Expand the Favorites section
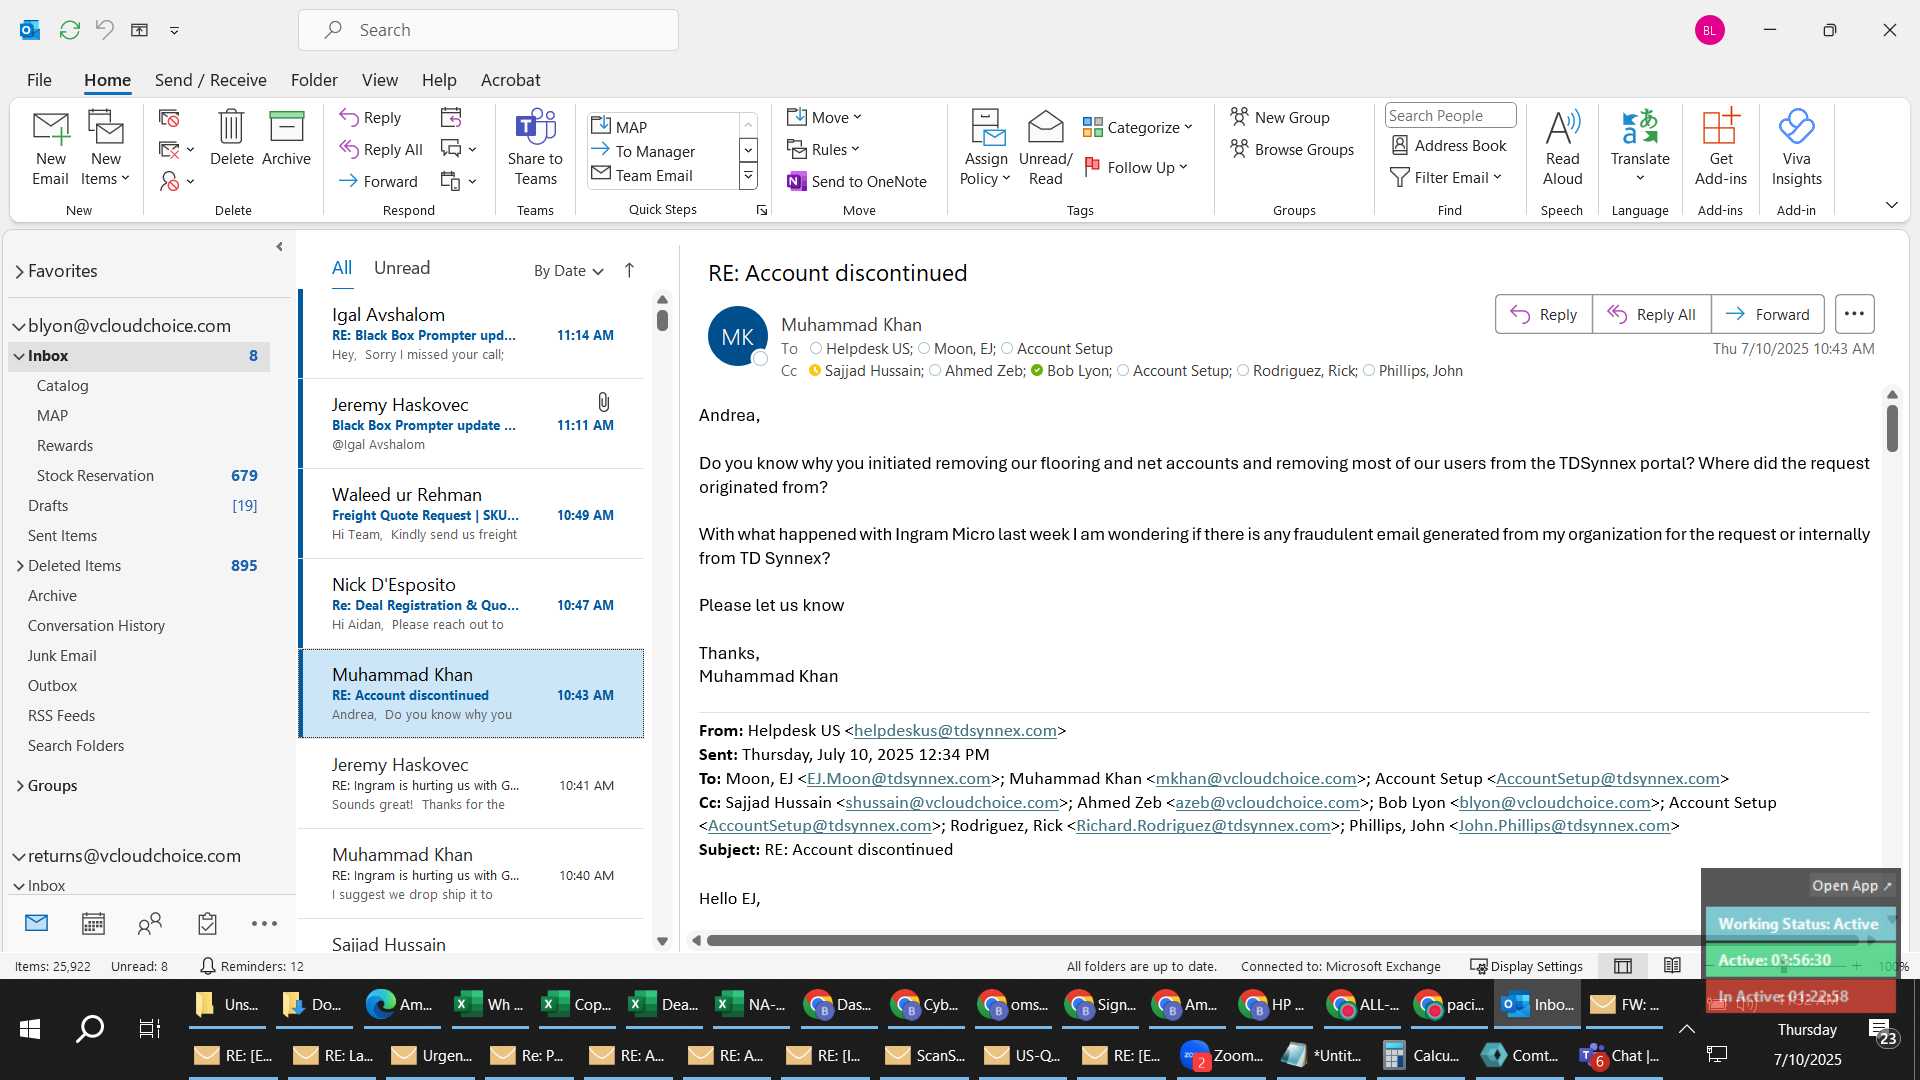The image size is (1920, 1080). 19,271
